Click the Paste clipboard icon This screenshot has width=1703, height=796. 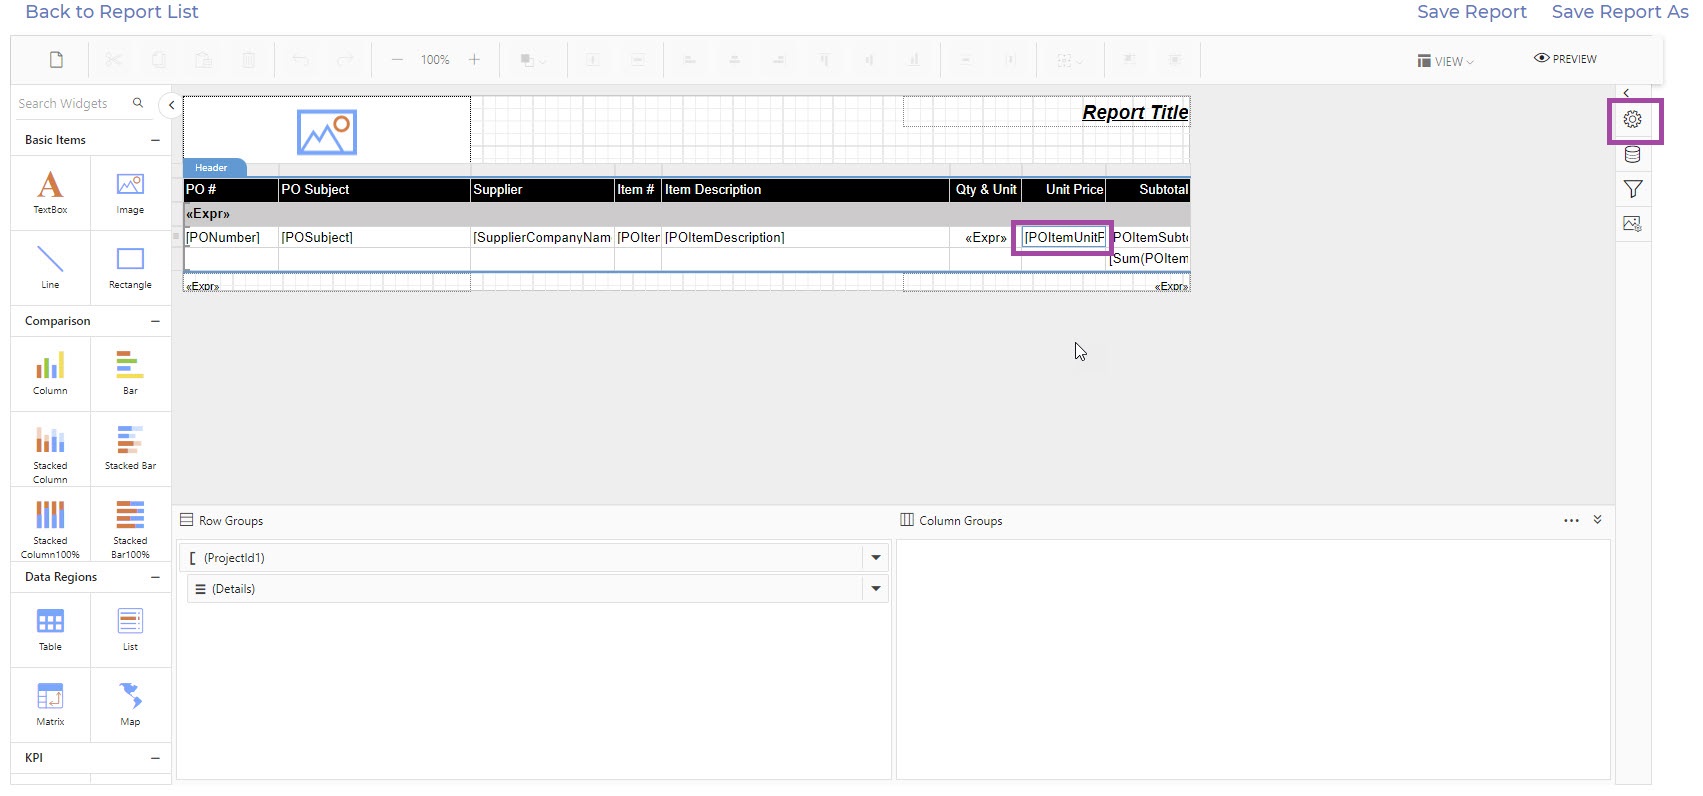tap(203, 60)
